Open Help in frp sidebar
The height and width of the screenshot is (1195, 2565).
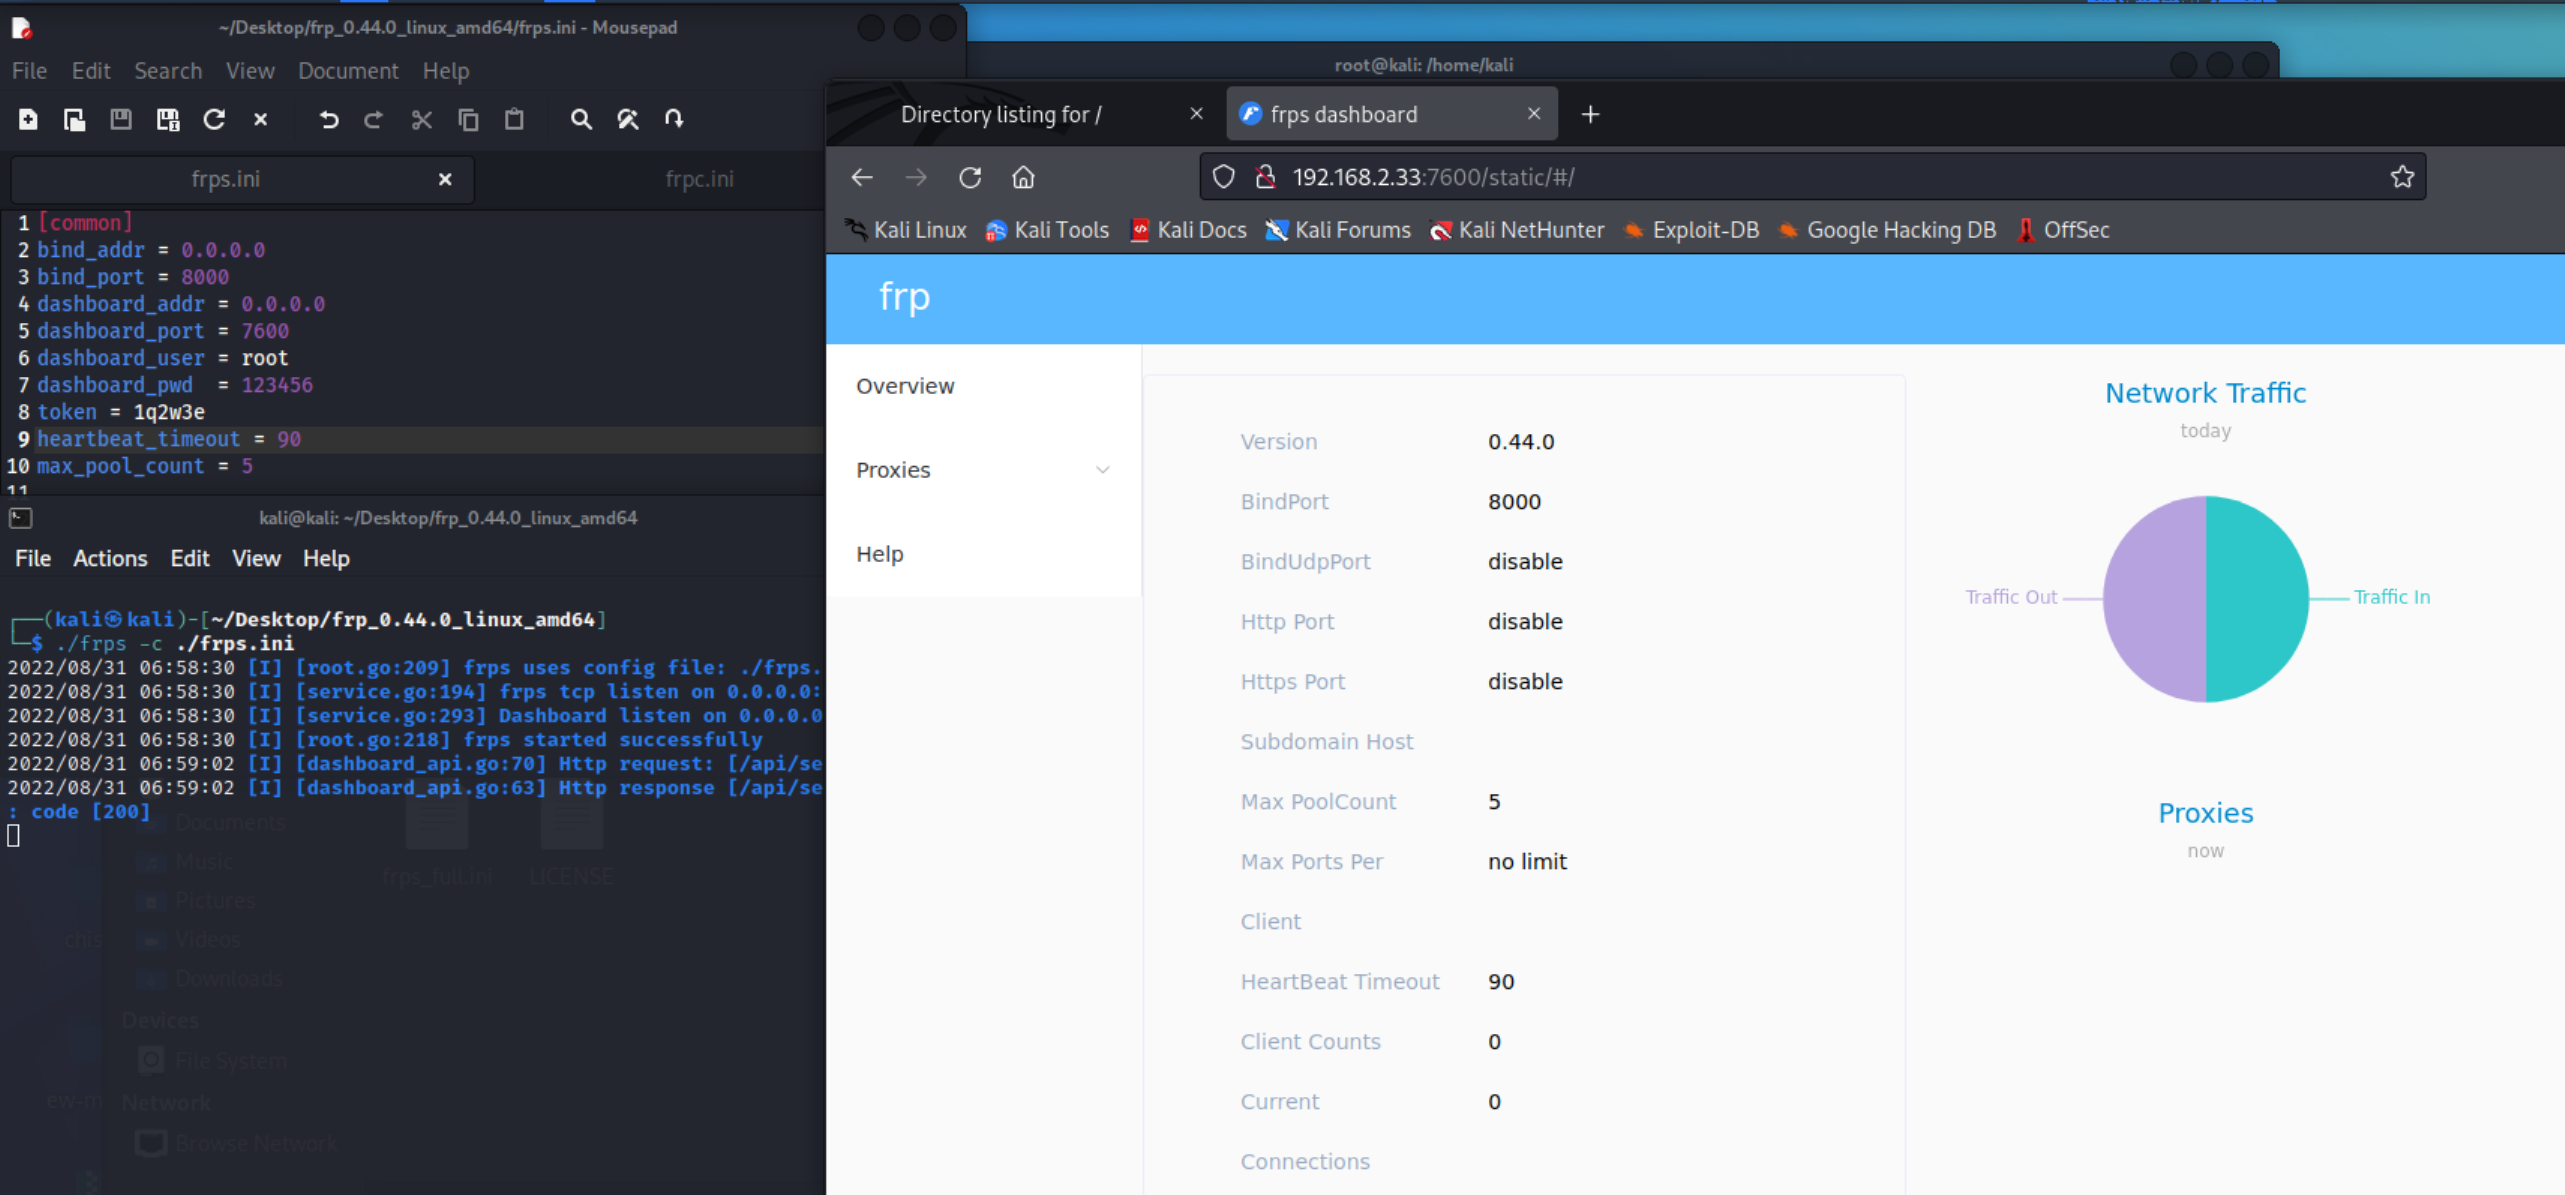879,554
